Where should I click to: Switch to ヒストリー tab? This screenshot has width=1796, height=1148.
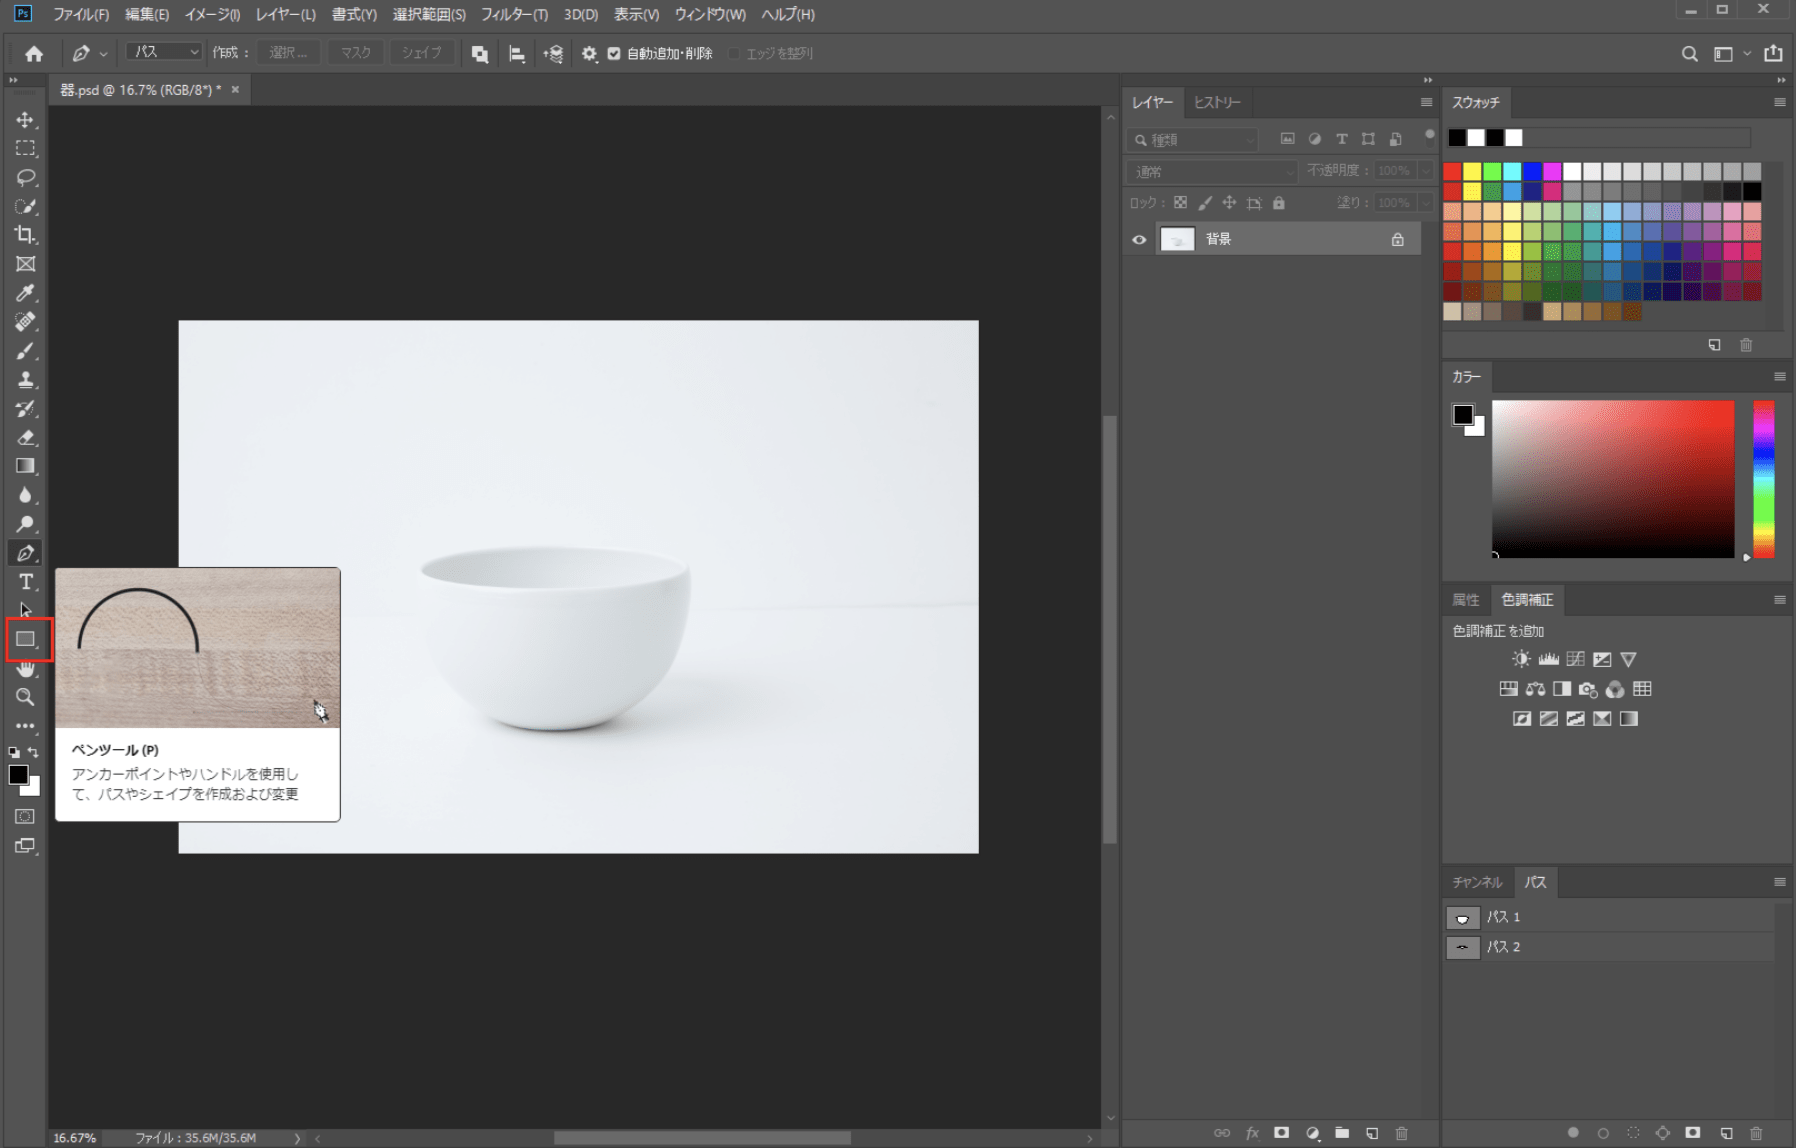[x=1217, y=102]
